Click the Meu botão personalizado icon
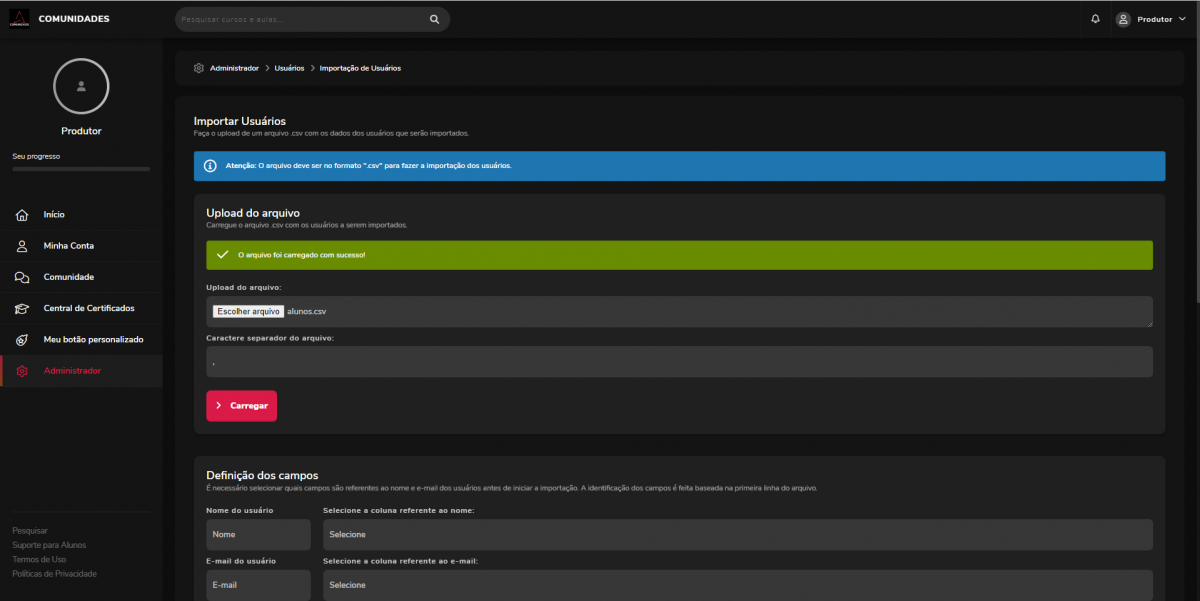 [x=22, y=340]
